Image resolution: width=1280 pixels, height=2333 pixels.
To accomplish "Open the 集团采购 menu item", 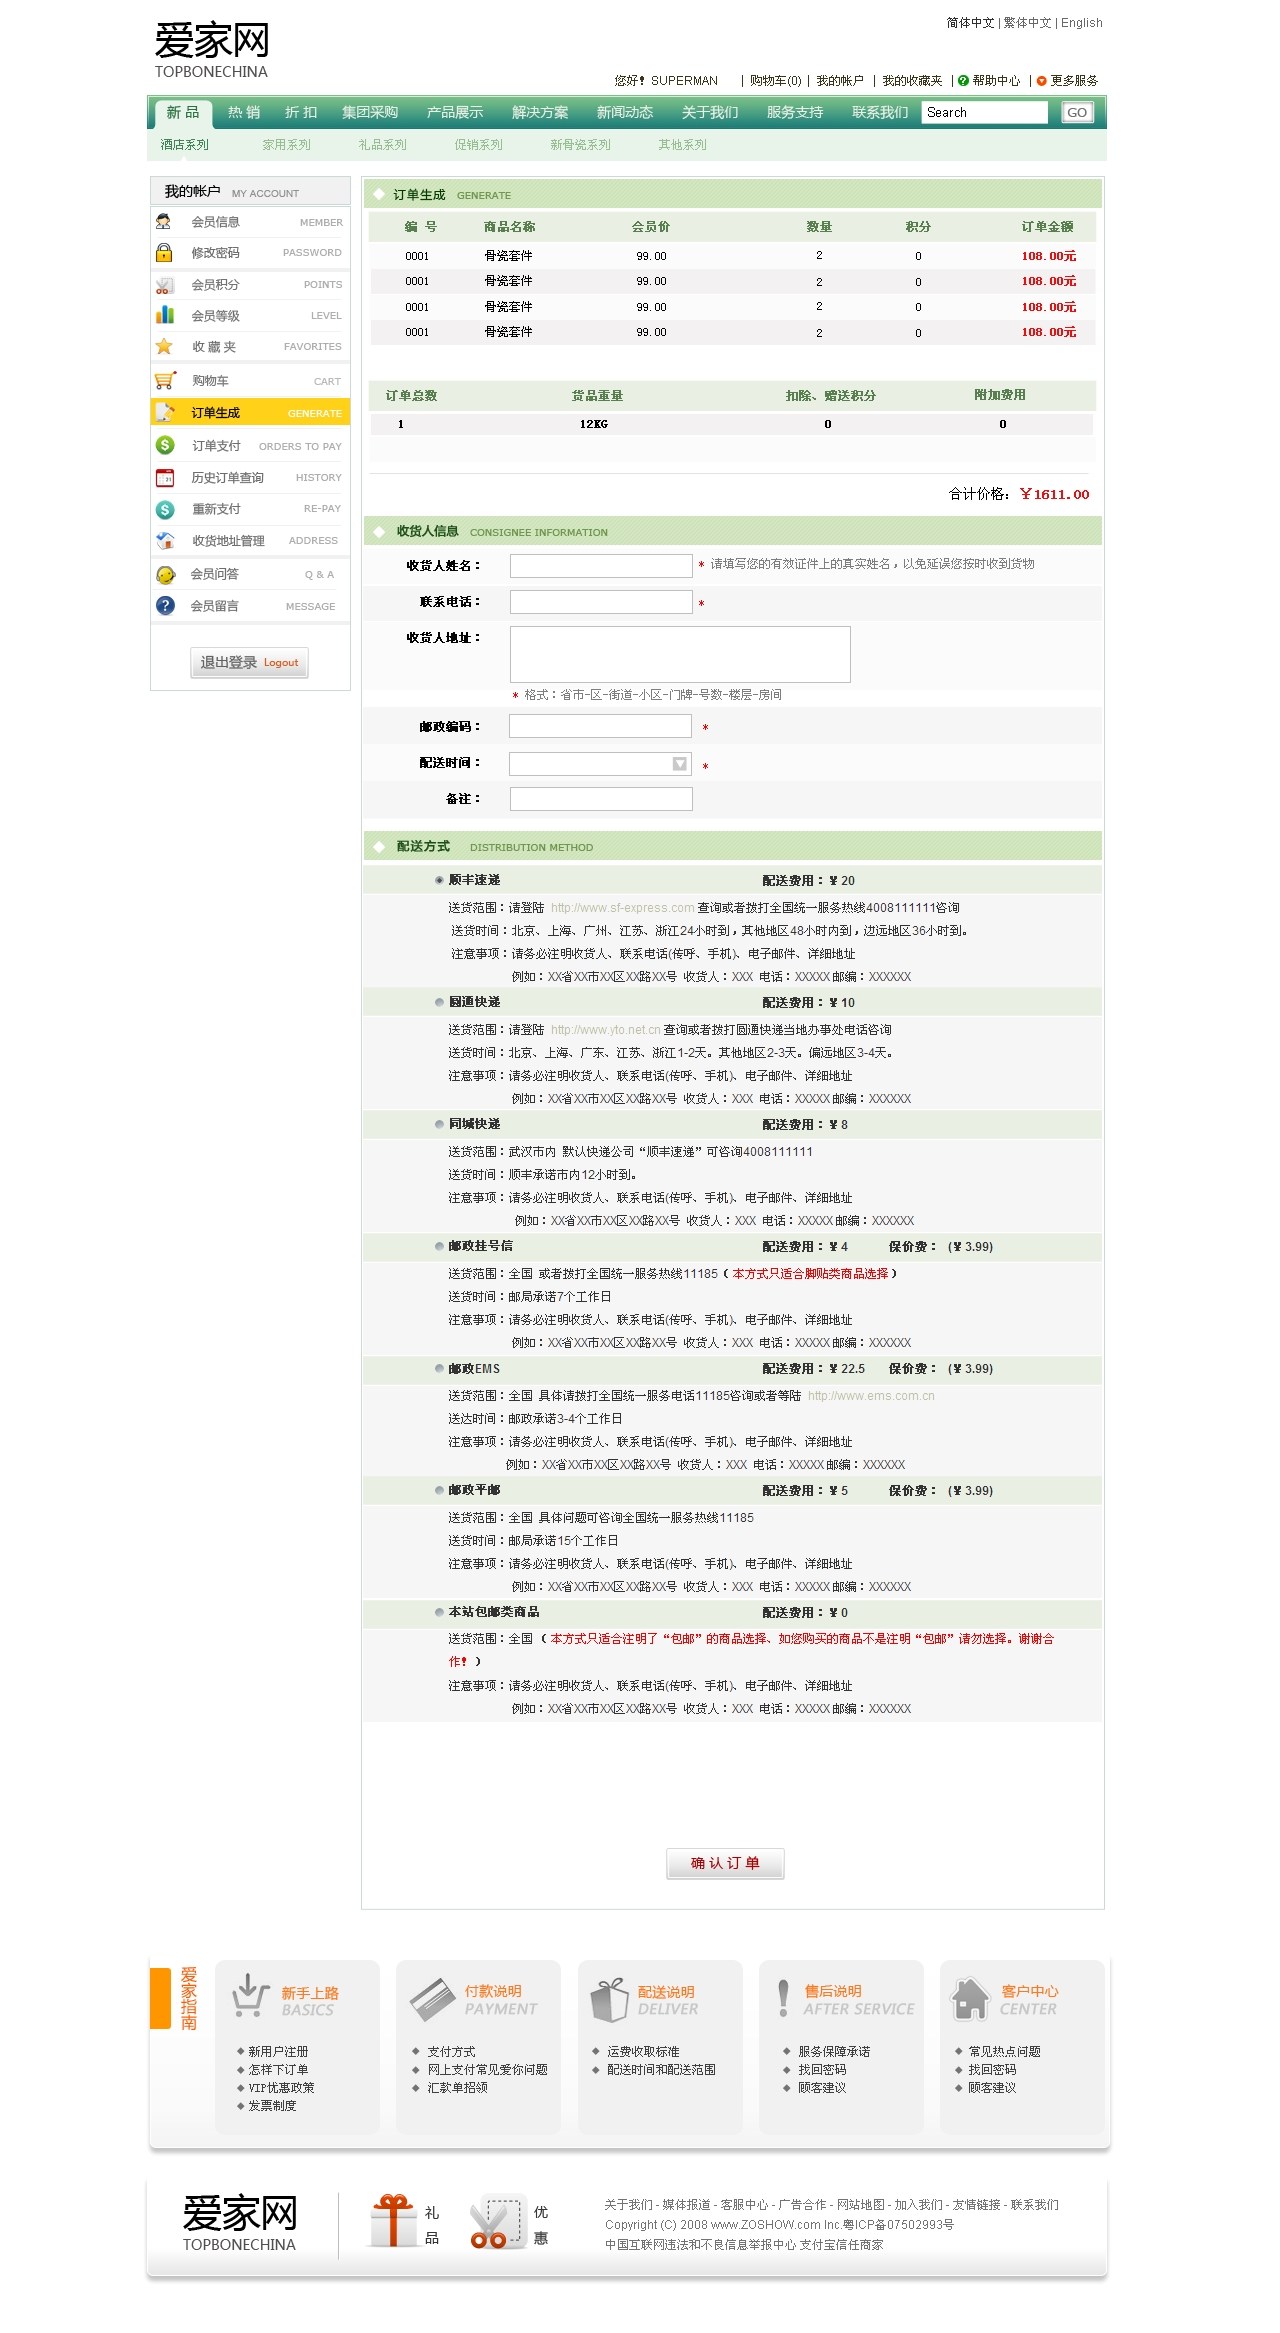I will pyautogui.click(x=370, y=112).
